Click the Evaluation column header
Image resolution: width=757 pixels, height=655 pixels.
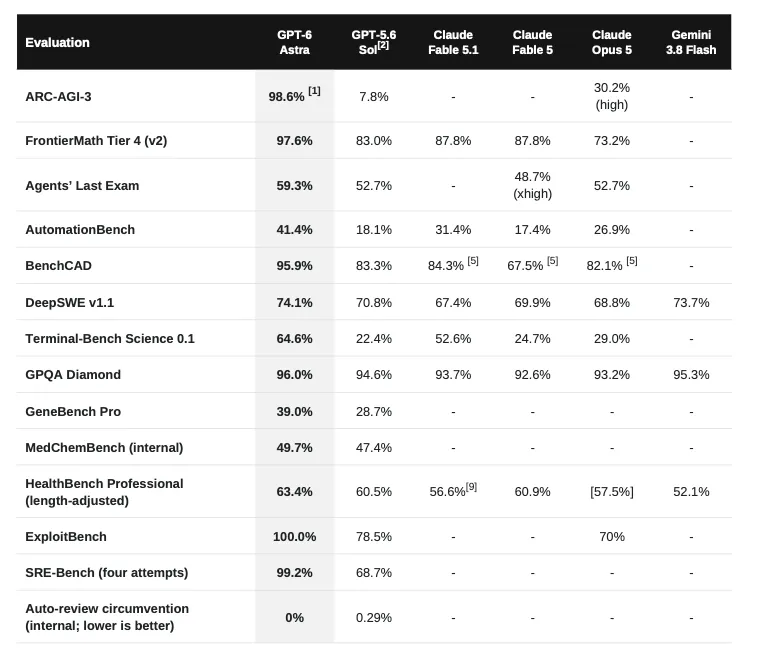pos(57,42)
